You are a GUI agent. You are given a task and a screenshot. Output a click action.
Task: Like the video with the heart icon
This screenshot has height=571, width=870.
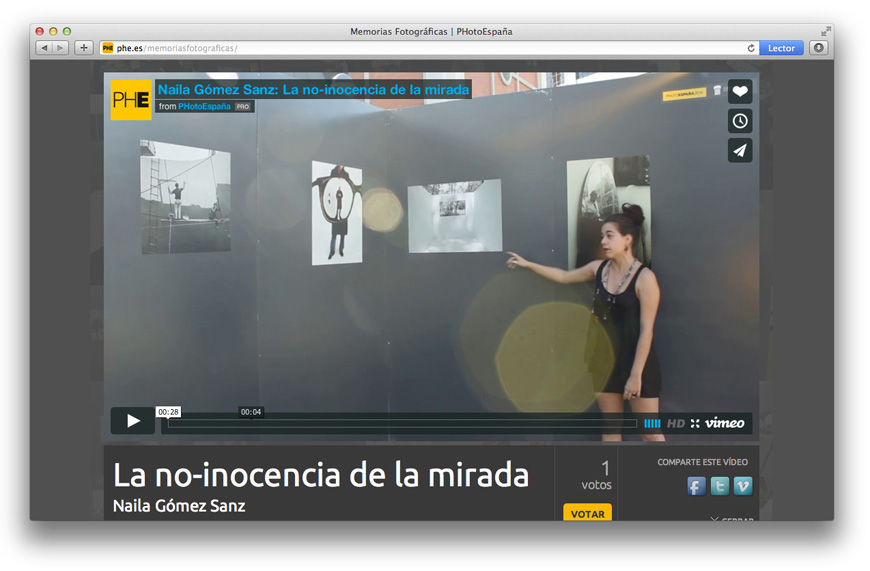(x=740, y=92)
